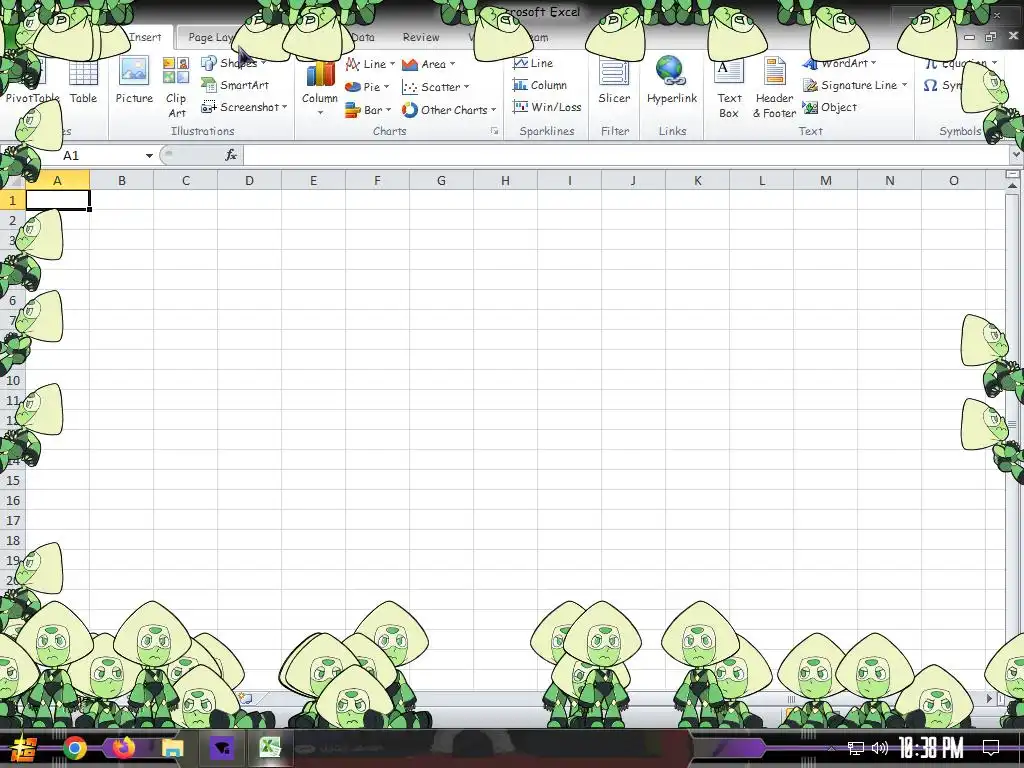Image resolution: width=1024 pixels, height=768 pixels.
Task: Open the Signature Line dropdown
Action: (855, 85)
